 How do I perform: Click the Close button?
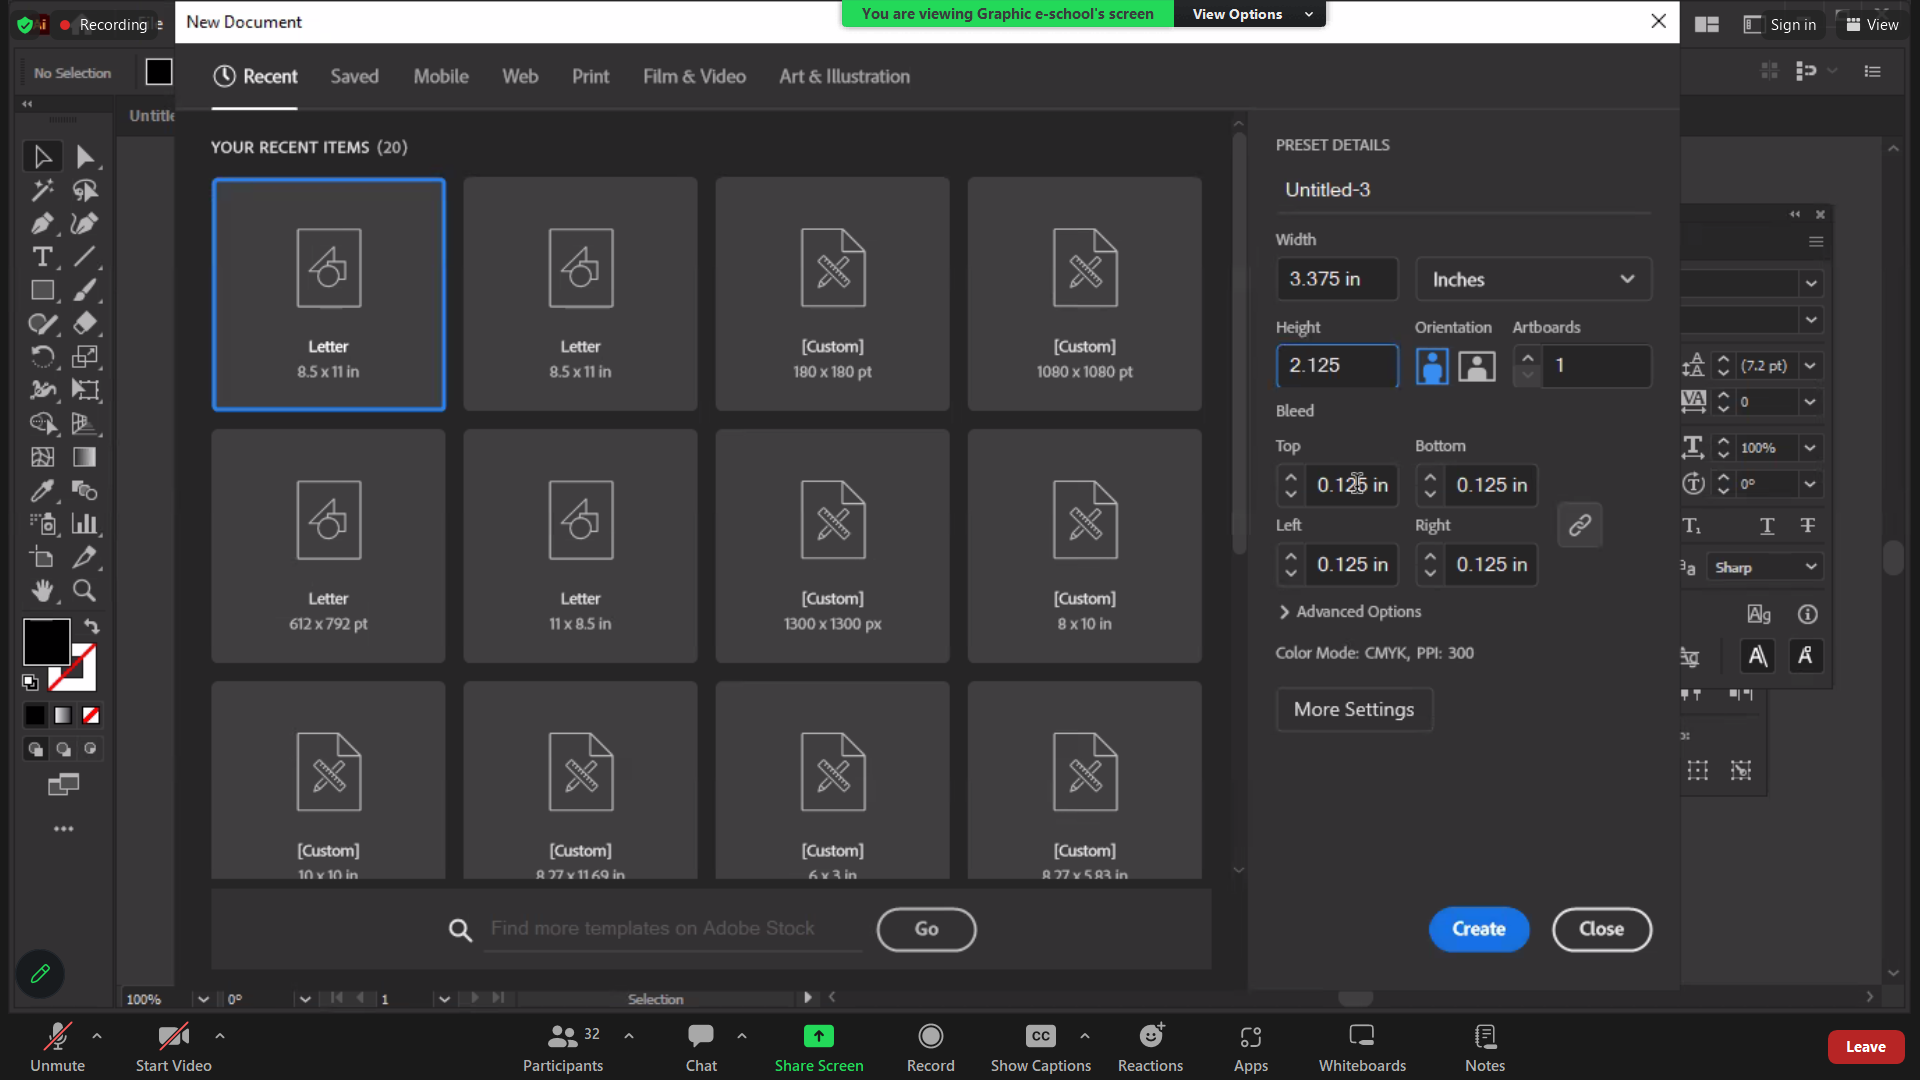(x=1601, y=929)
